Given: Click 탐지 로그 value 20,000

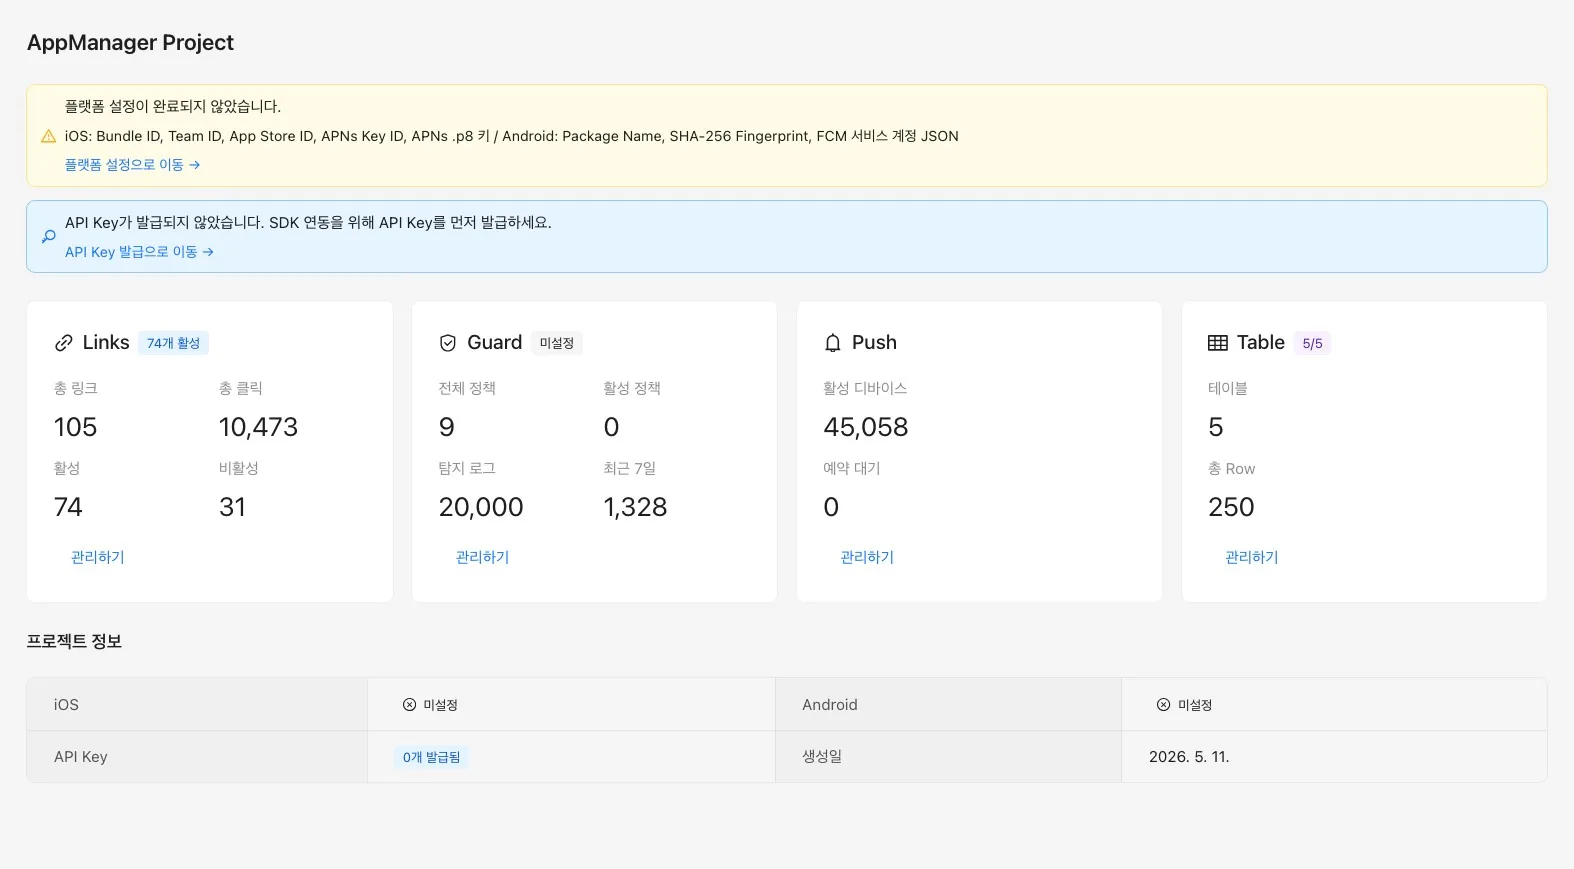Looking at the screenshot, I should [481, 508].
